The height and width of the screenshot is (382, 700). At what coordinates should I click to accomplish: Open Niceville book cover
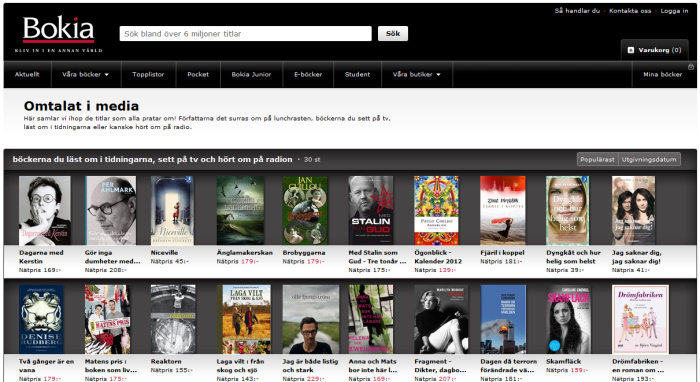pos(172,210)
